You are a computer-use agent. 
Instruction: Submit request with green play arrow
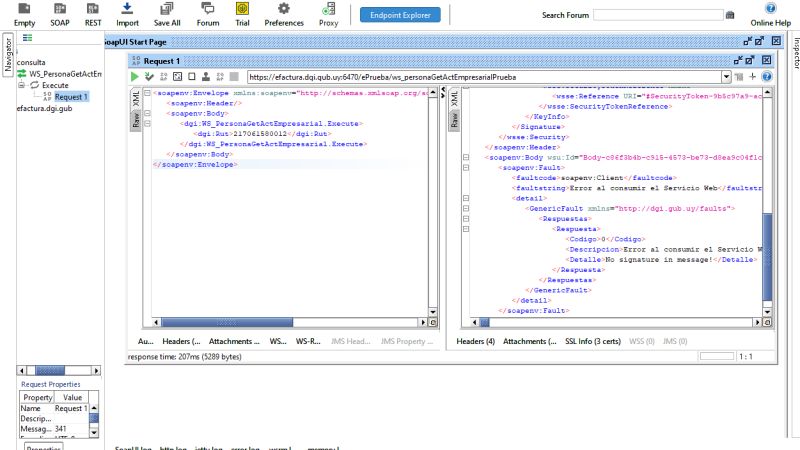(135, 77)
